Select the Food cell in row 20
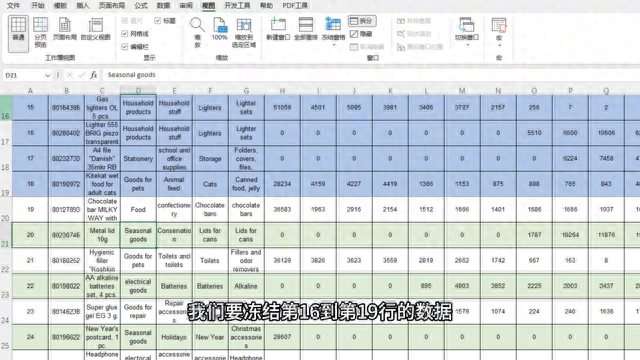The image size is (640, 360). (x=138, y=210)
